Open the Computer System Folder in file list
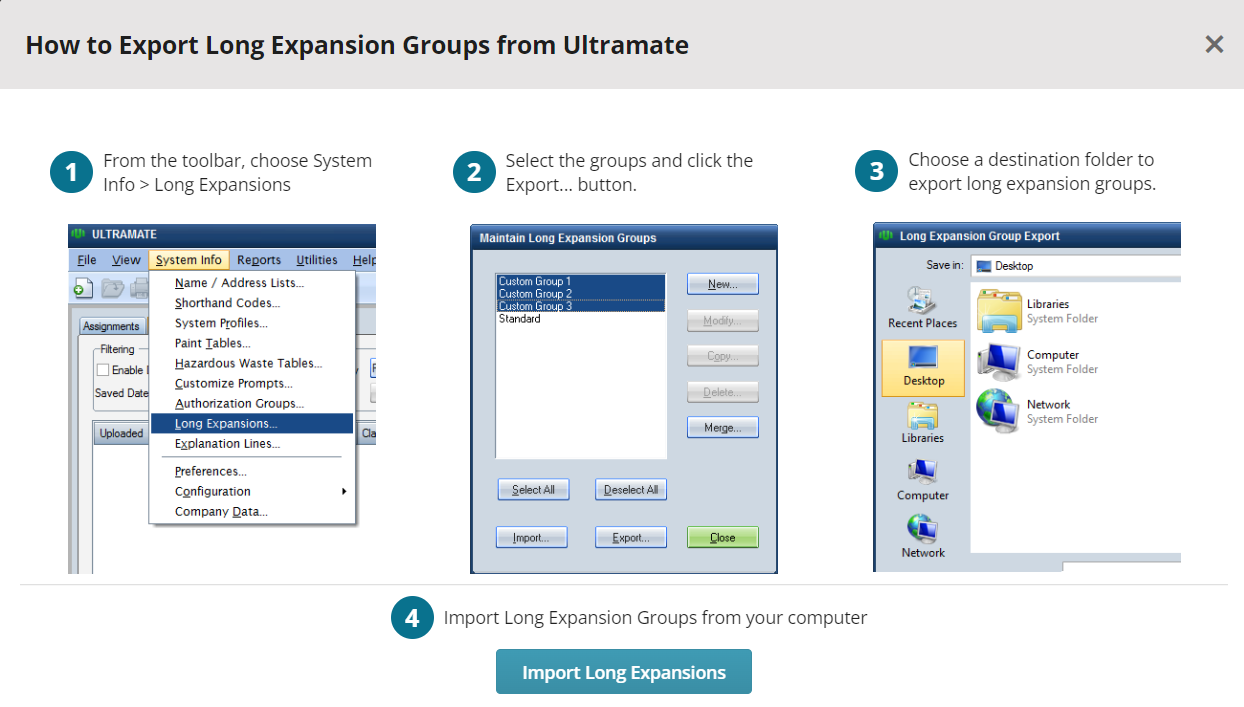This screenshot has width=1244, height=707. 1036,361
